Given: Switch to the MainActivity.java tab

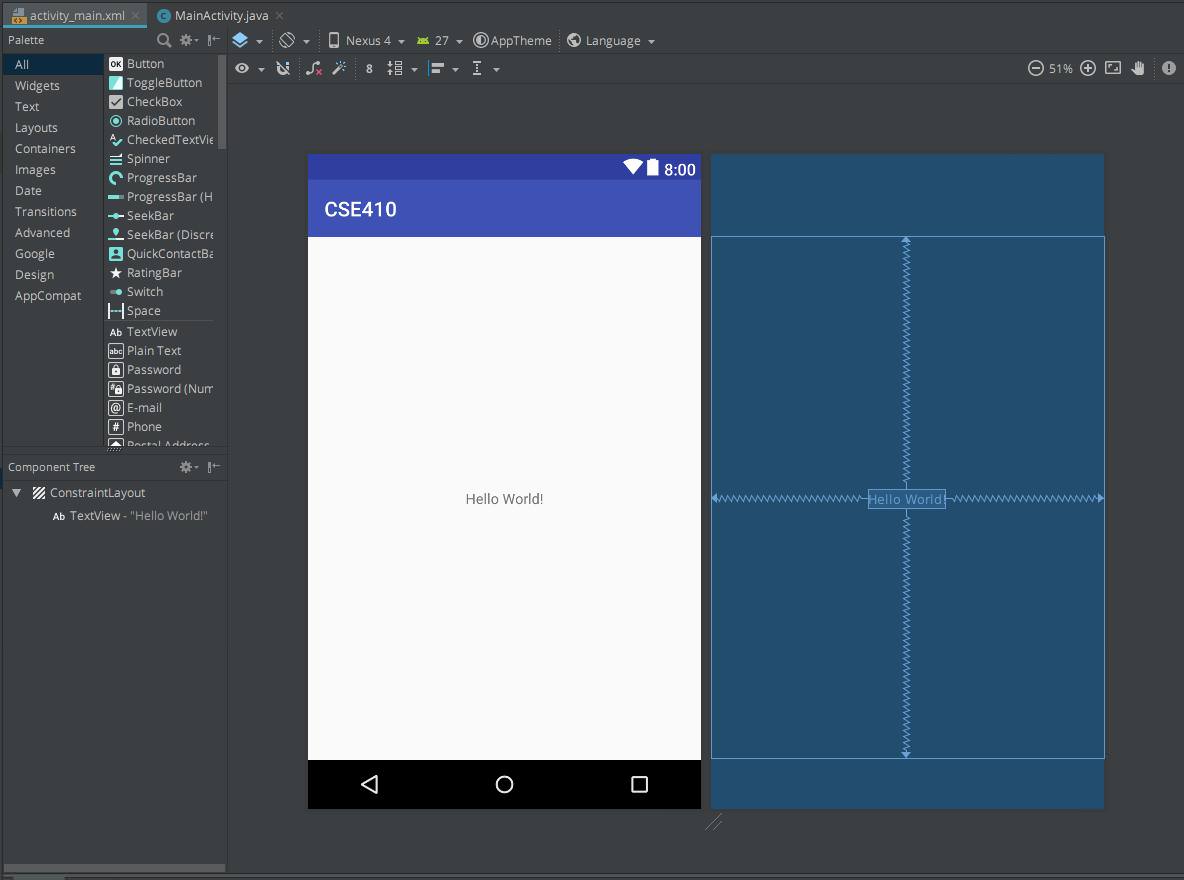Looking at the screenshot, I should 220,15.
